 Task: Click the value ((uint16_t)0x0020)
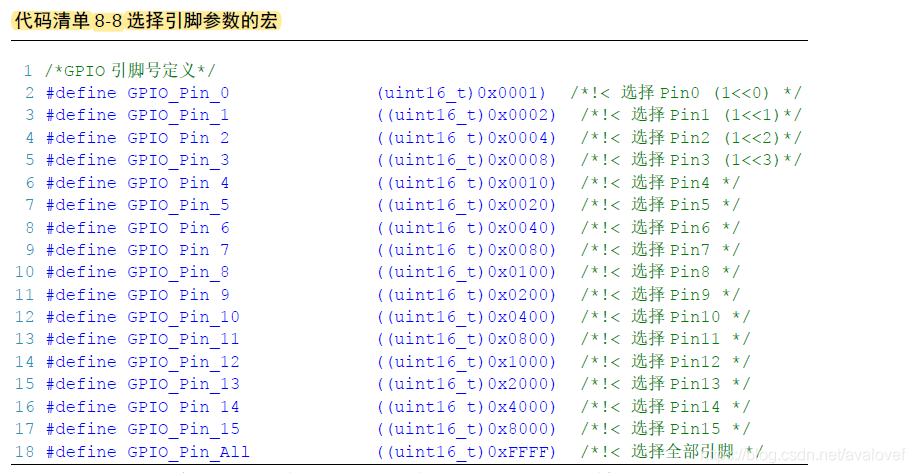[467, 205]
